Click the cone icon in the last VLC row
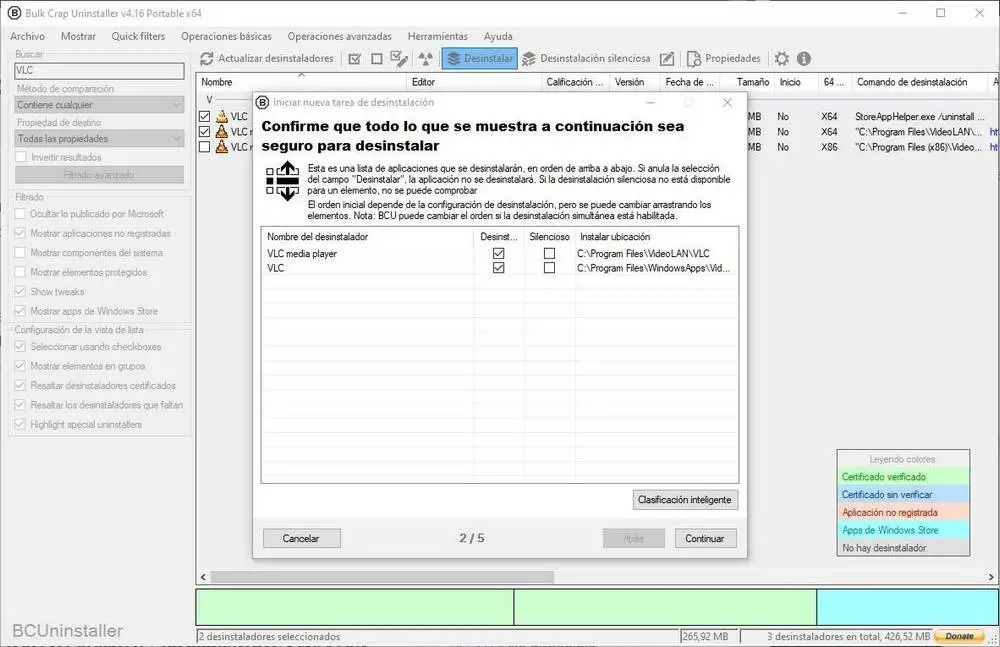The width and height of the screenshot is (1000, 647). (x=221, y=147)
